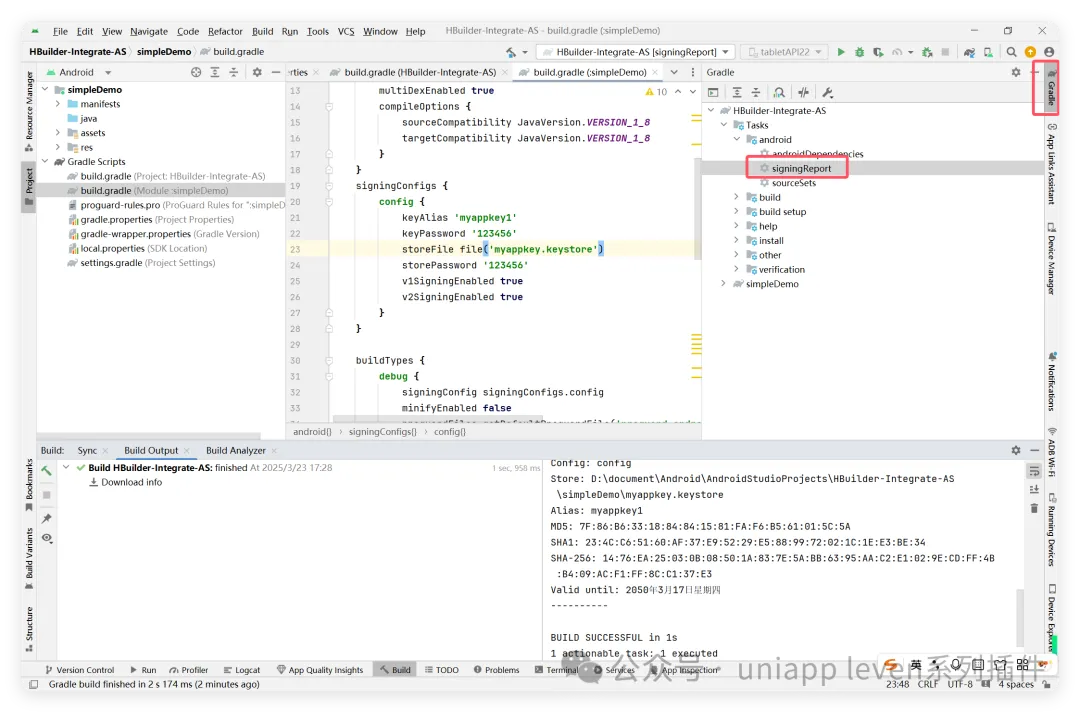Click select opened file target icon in Project panel

(x=196, y=72)
